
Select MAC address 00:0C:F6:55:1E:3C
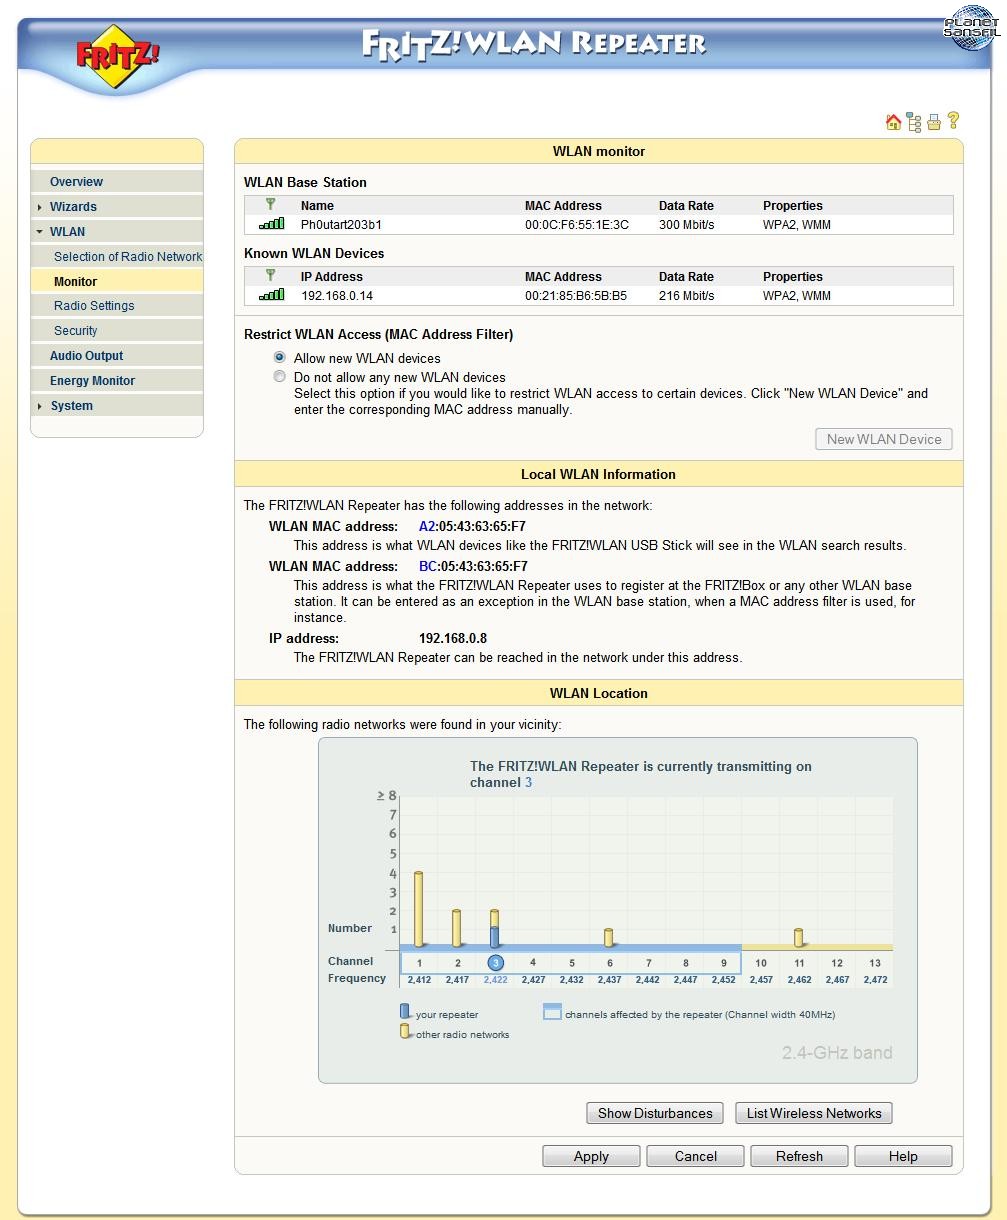[577, 225]
